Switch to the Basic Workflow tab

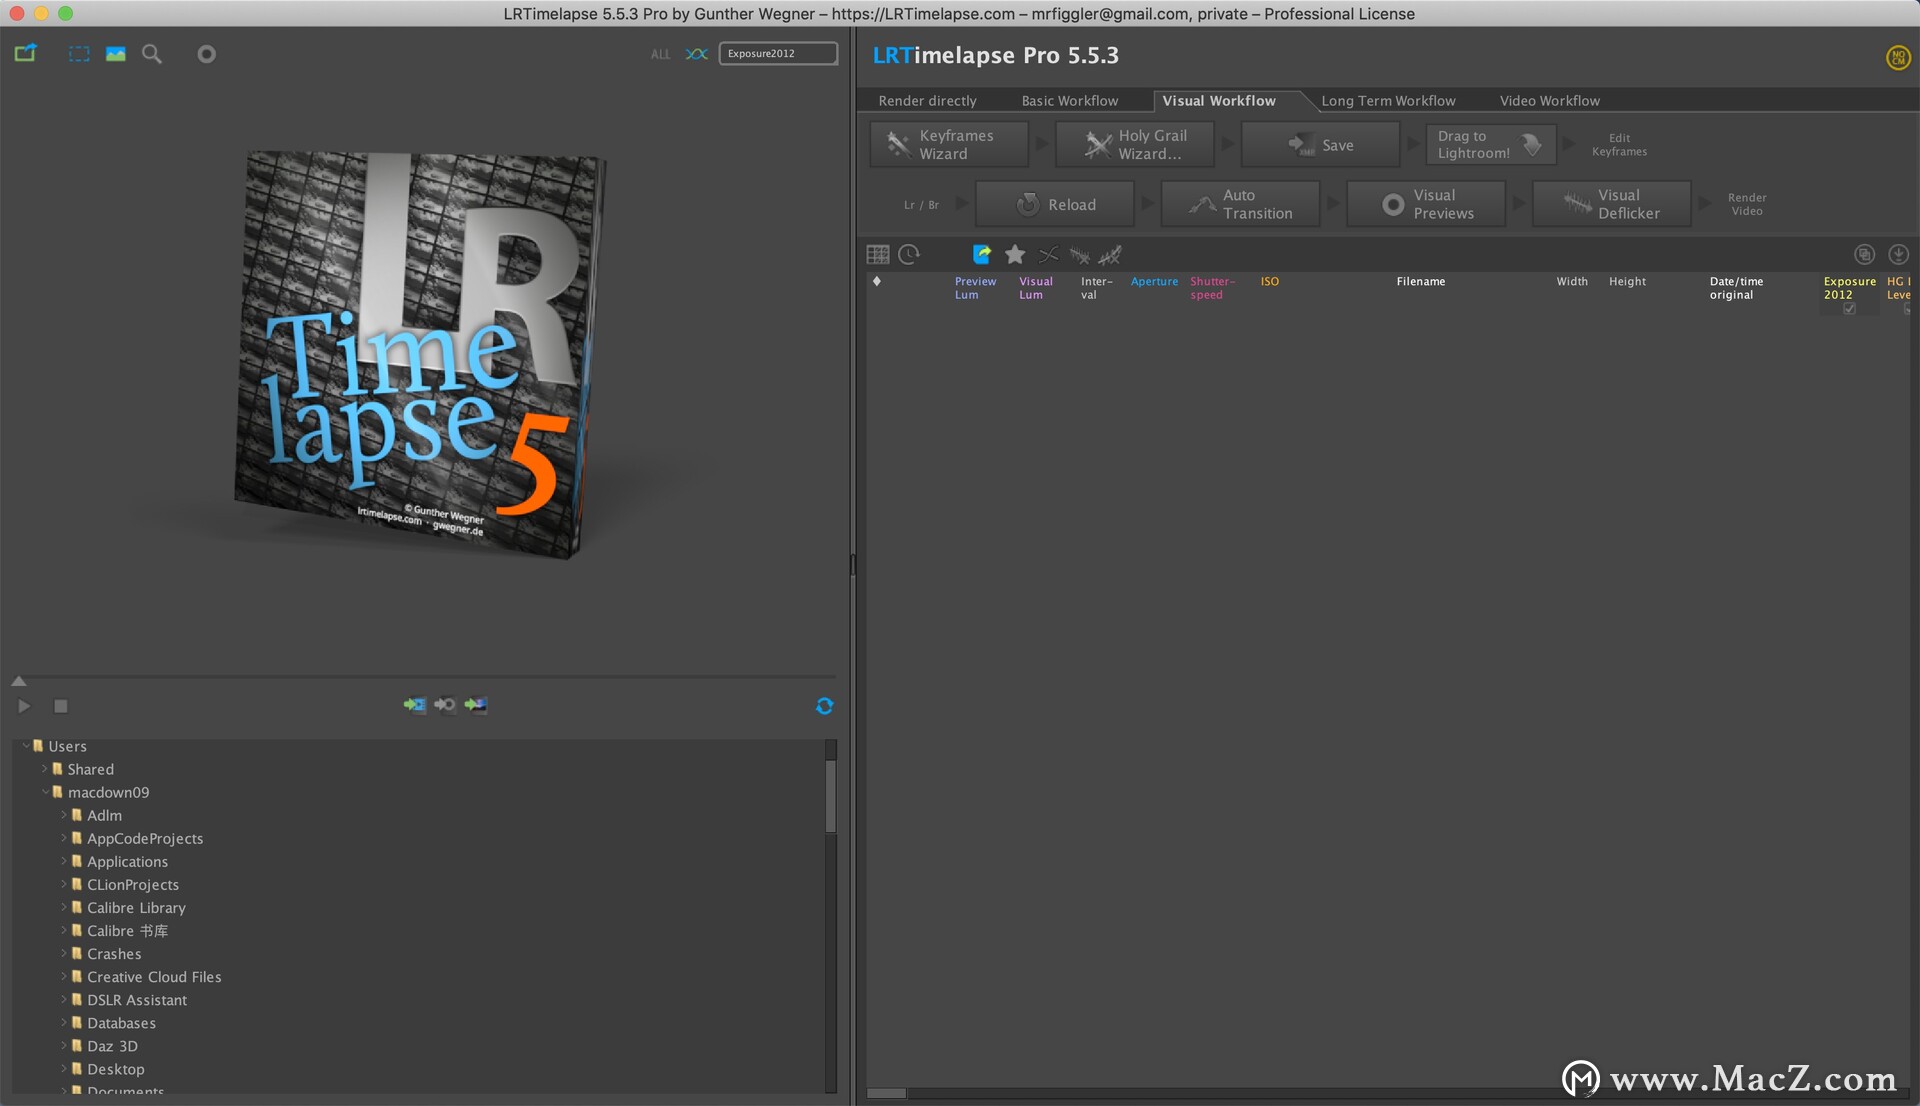(1069, 101)
